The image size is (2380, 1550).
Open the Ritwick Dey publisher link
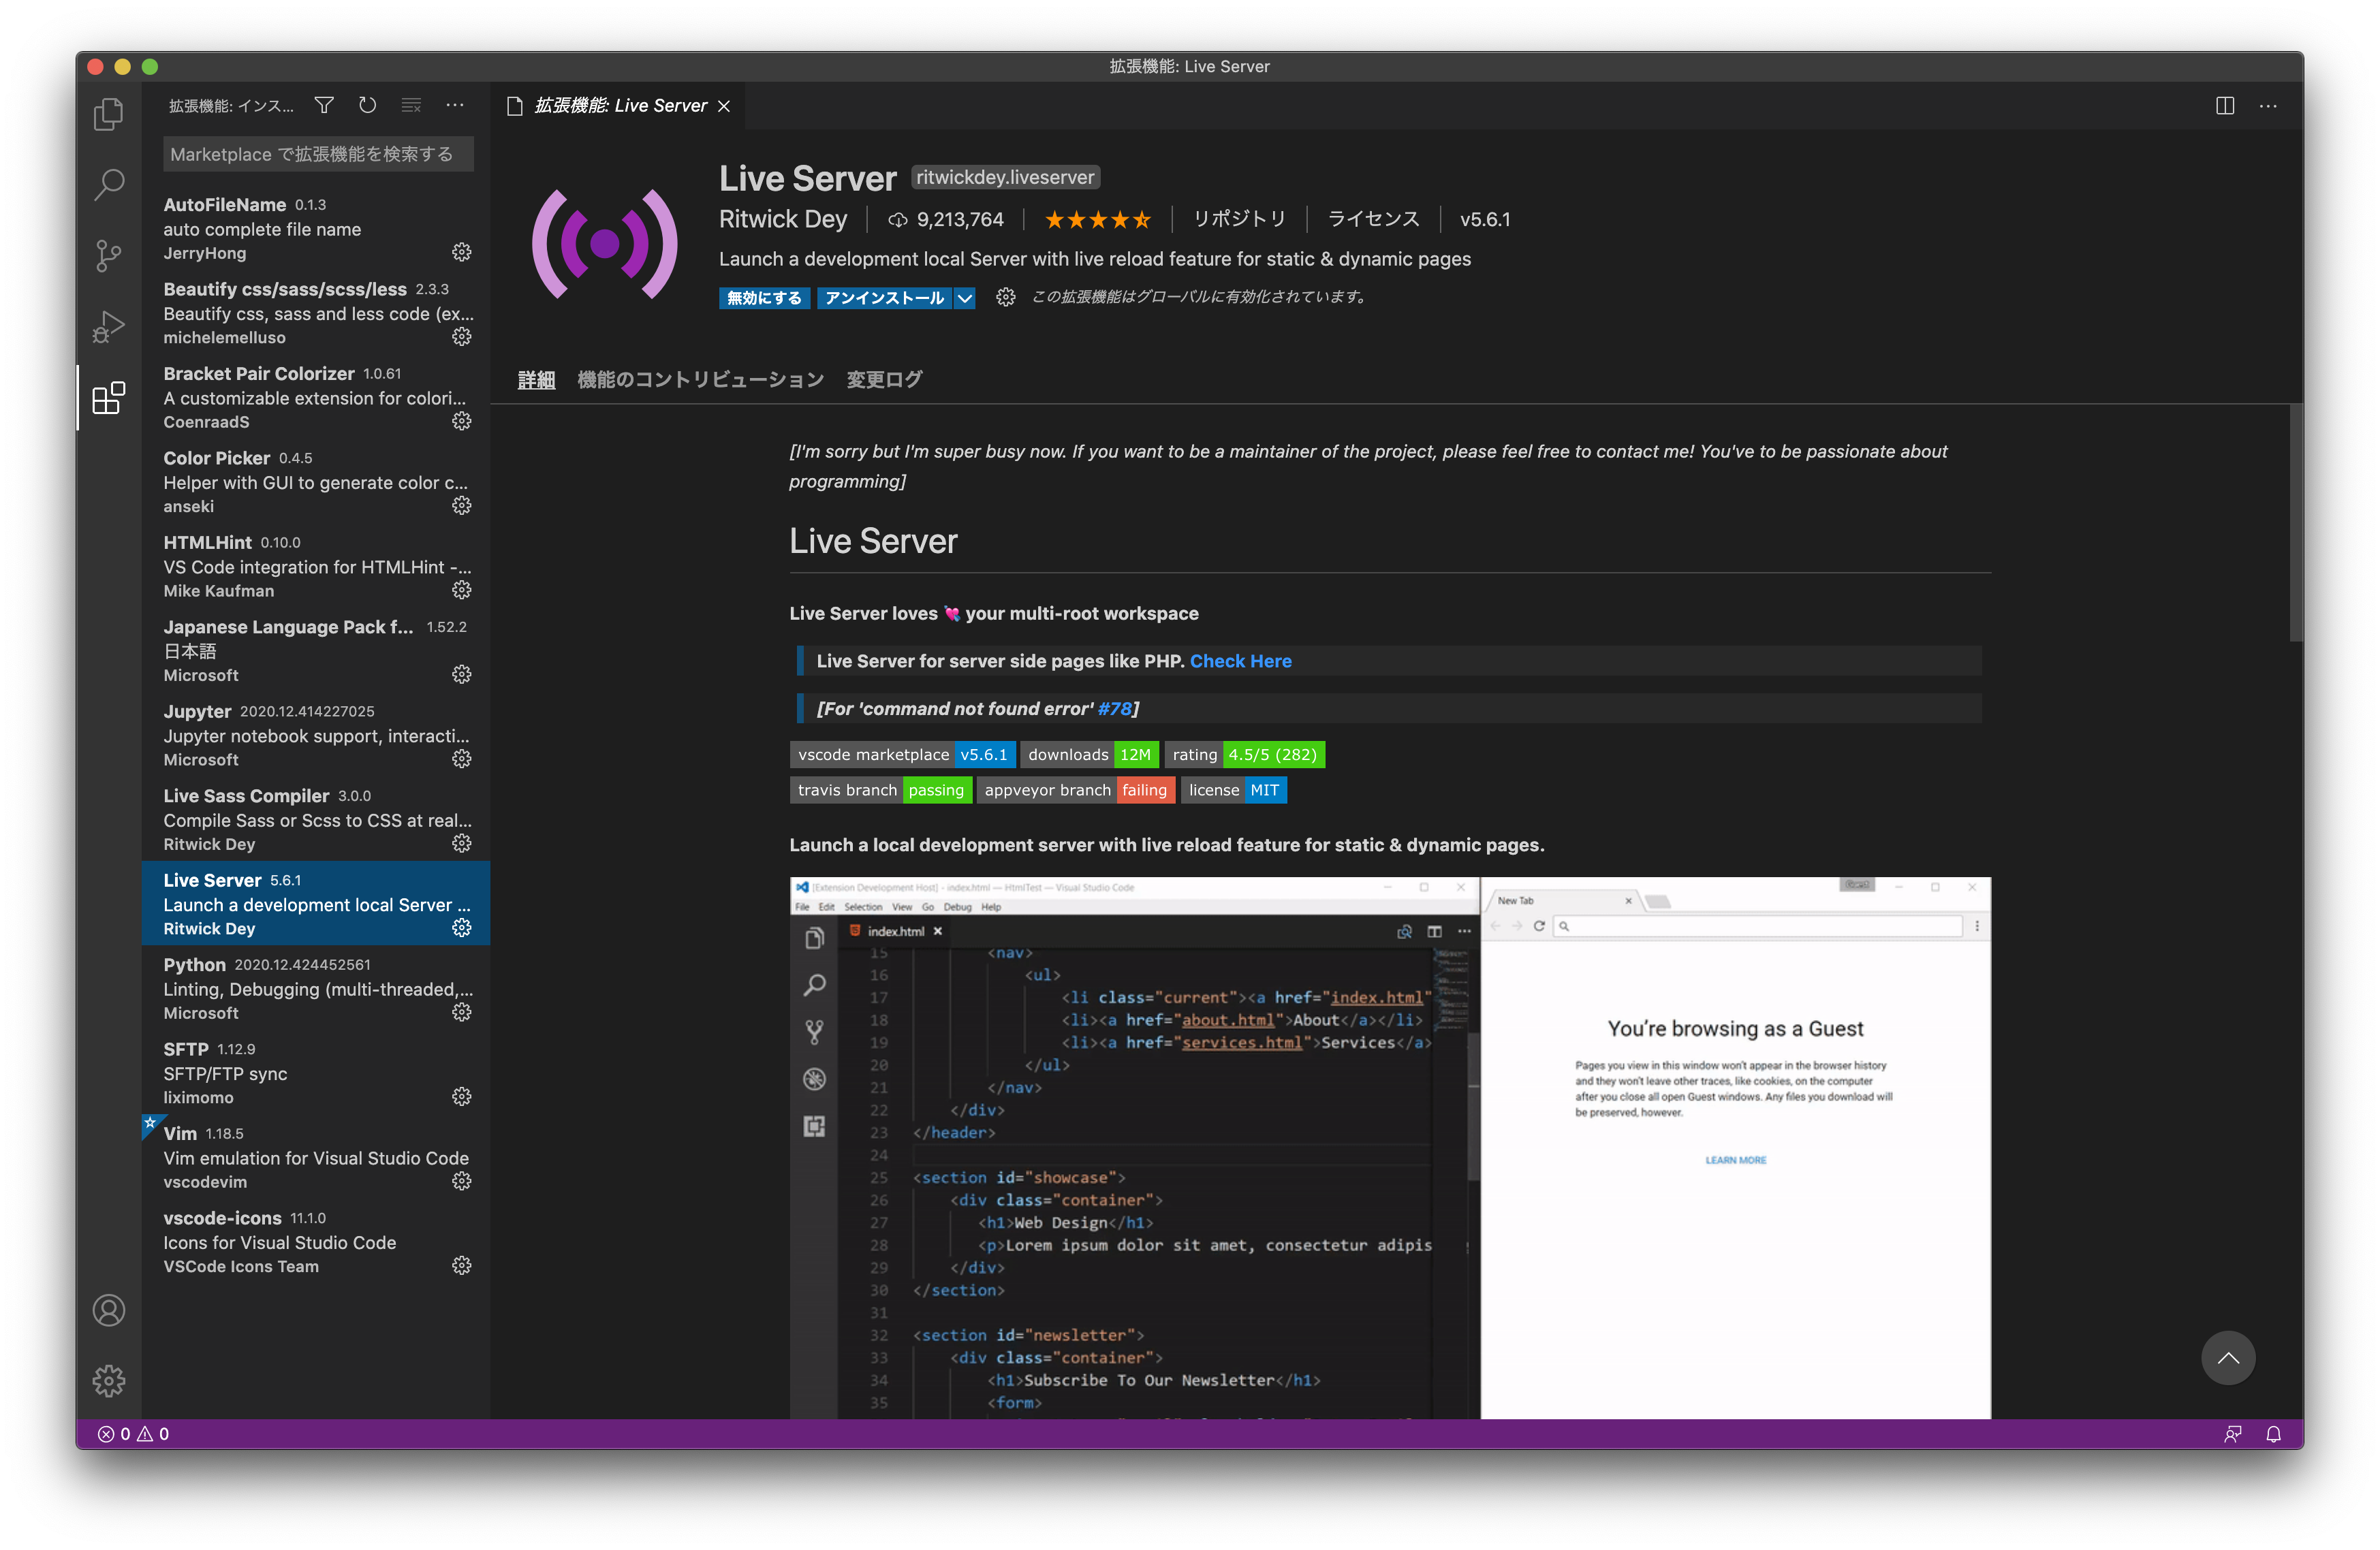(x=782, y=219)
